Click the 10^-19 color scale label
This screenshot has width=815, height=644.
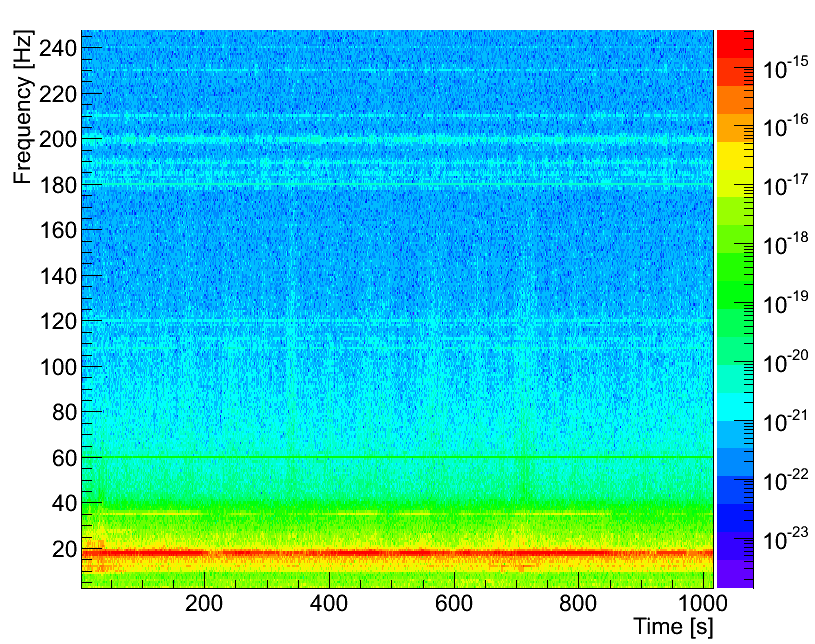pyautogui.click(x=785, y=304)
